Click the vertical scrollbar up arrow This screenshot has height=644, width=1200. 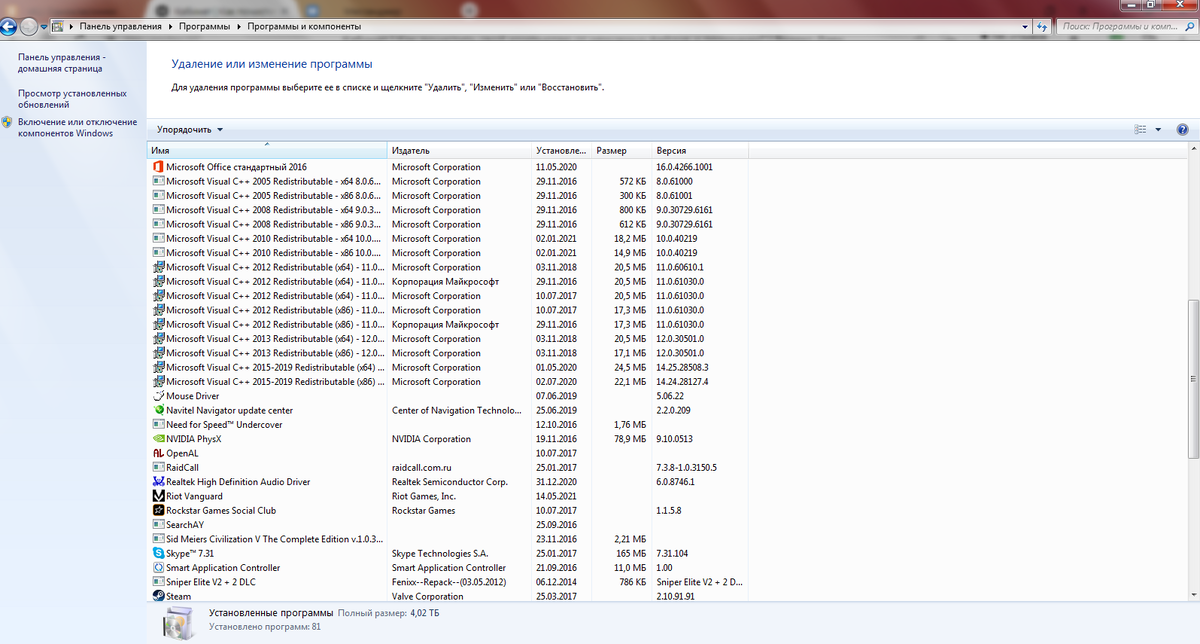click(1193, 150)
